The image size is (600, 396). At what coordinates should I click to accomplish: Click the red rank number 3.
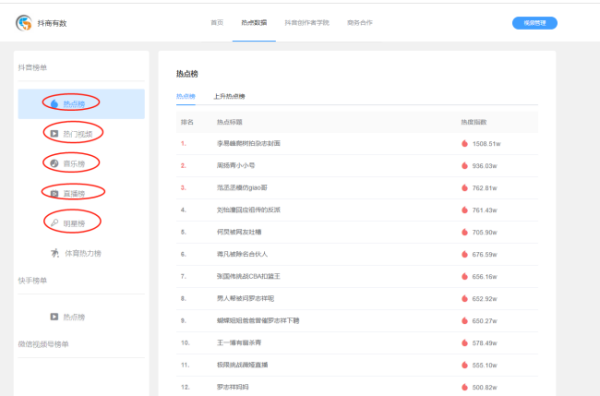coord(183,188)
